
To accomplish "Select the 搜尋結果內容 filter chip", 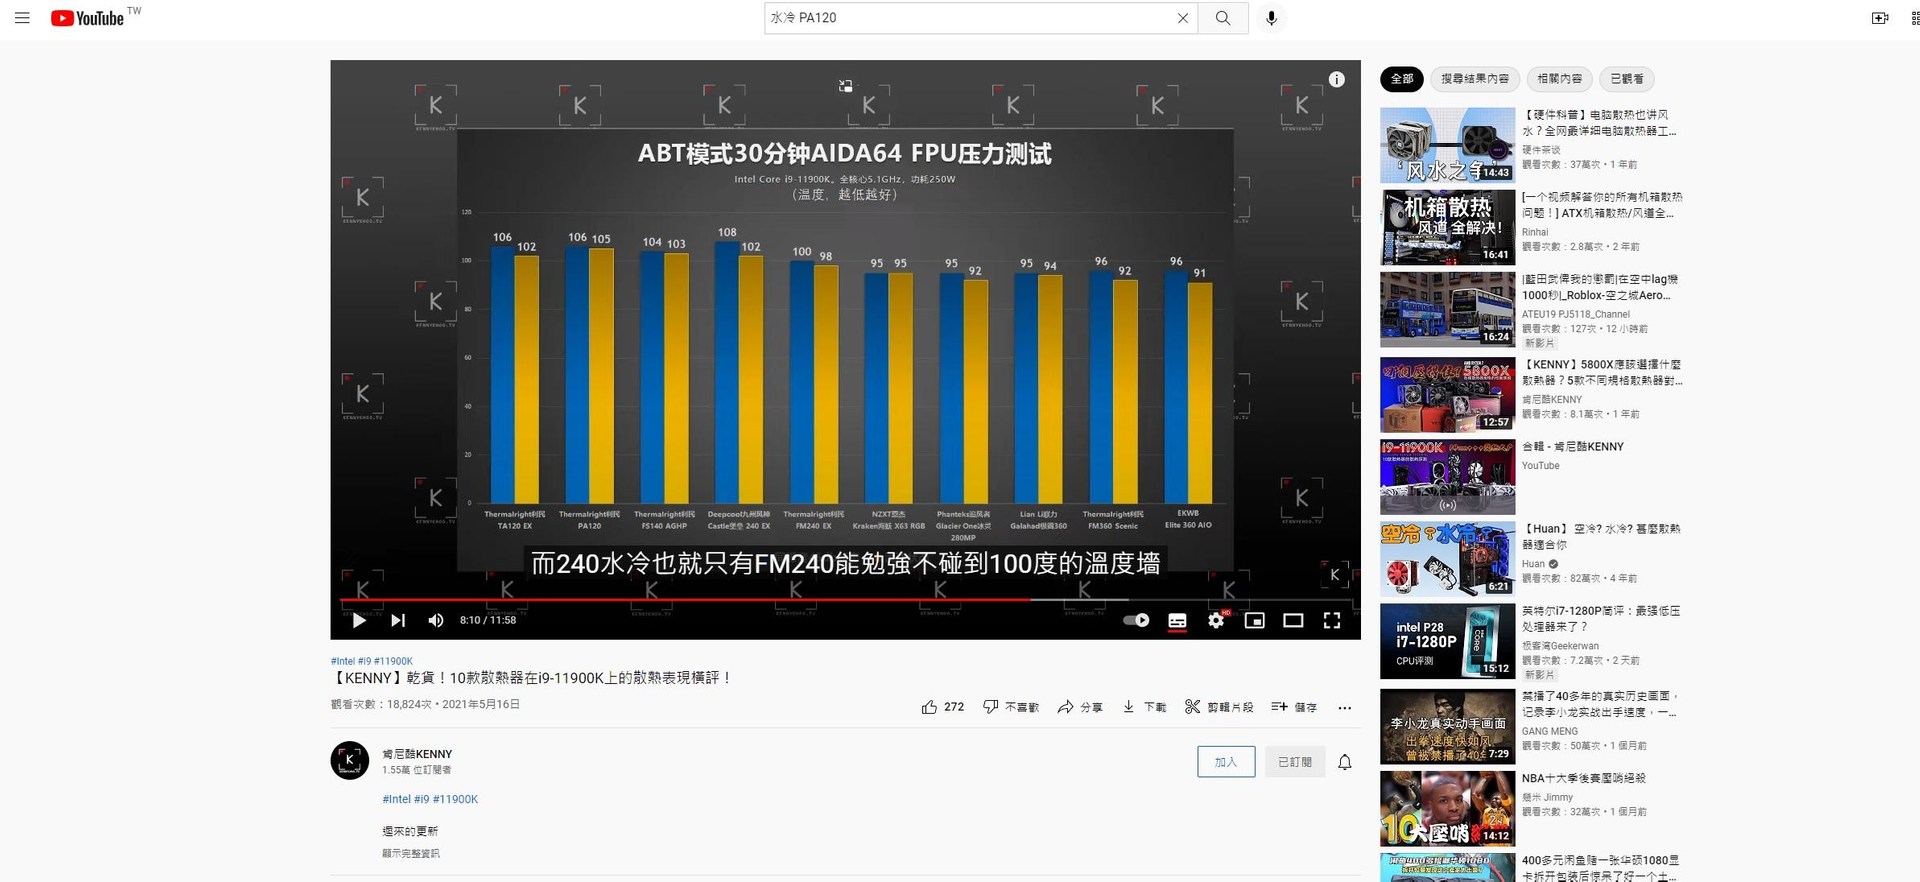I will coord(1475,79).
